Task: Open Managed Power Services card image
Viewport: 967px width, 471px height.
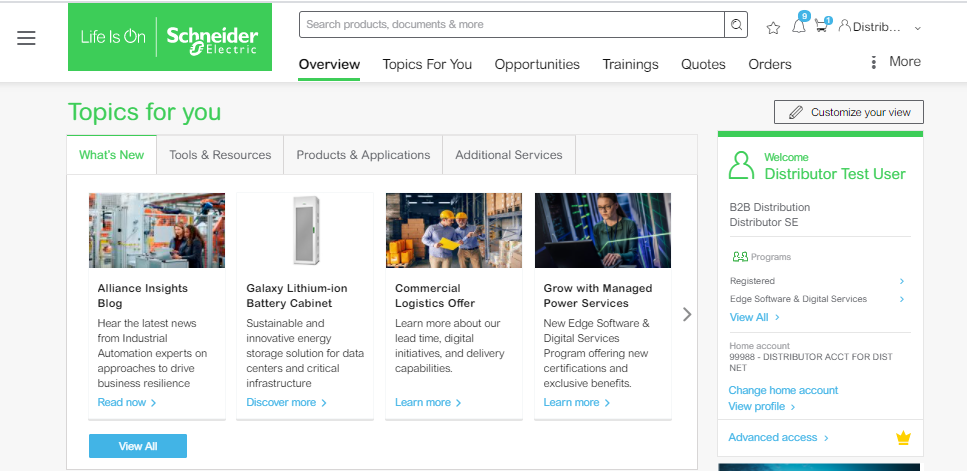Action: [x=603, y=230]
